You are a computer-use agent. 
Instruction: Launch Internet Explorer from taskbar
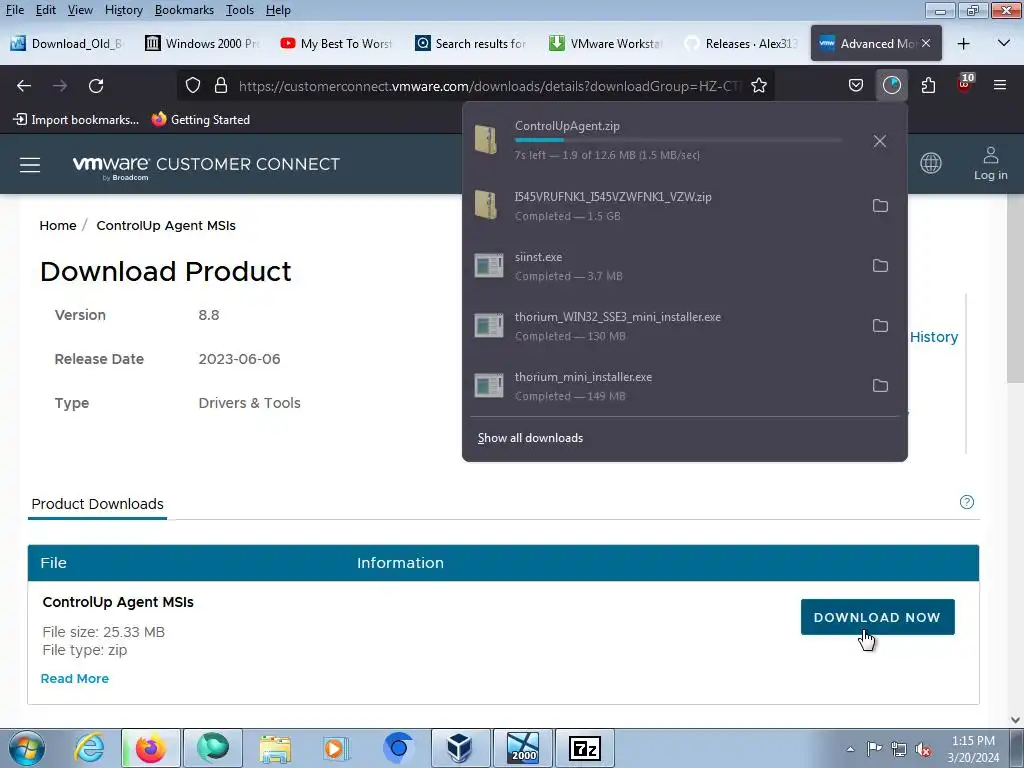click(x=89, y=748)
